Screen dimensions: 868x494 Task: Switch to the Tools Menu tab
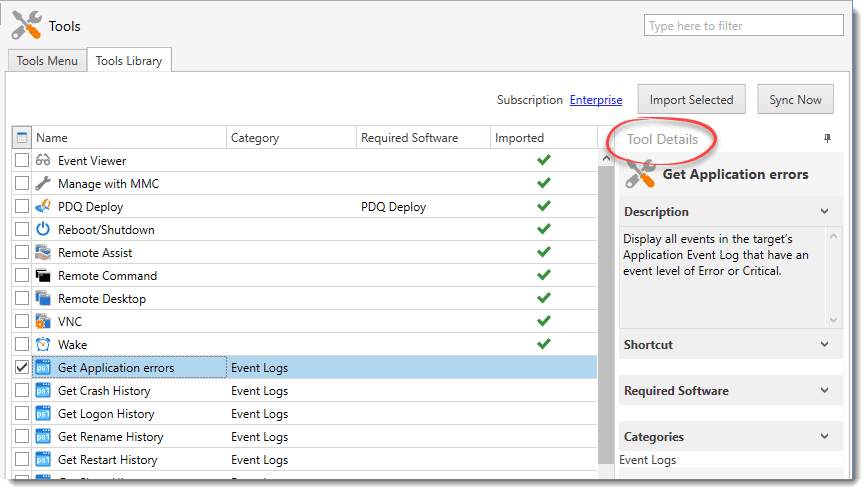(47, 60)
